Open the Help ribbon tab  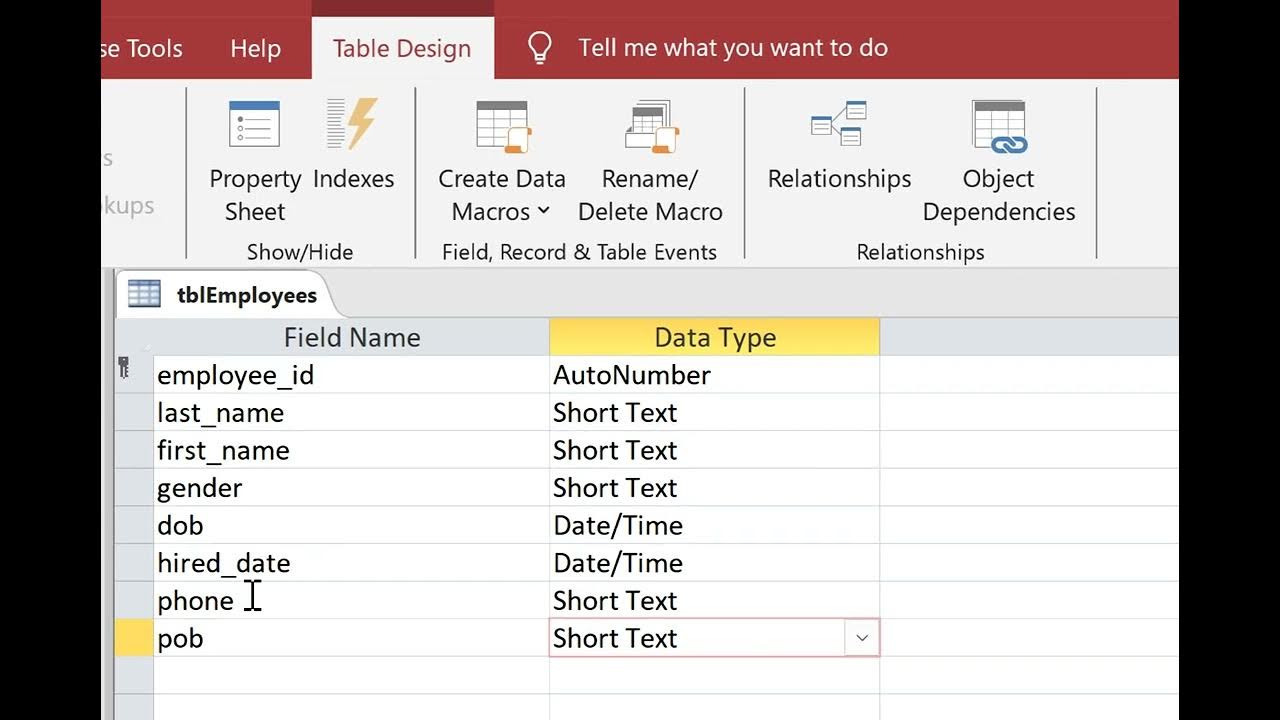pos(255,48)
